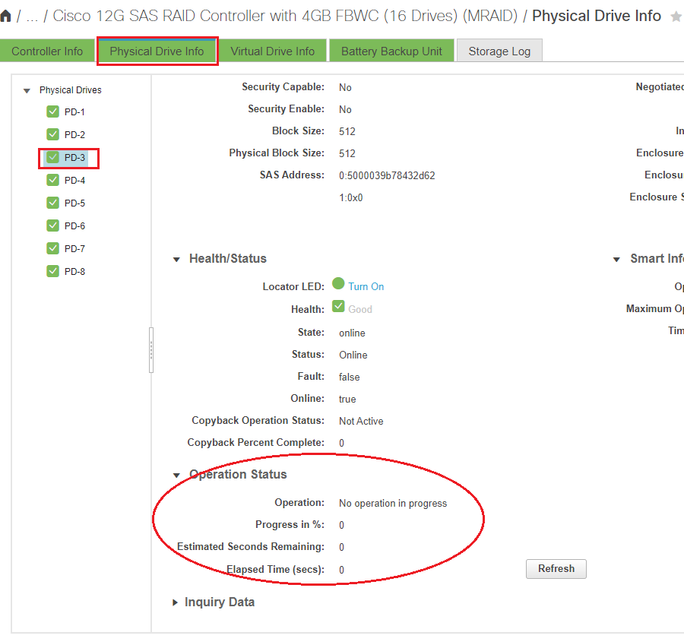Image resolution: width=684 pixels, height=641 pixels.
Task: Collapse the Physical Drives tree
Action: 27,91
